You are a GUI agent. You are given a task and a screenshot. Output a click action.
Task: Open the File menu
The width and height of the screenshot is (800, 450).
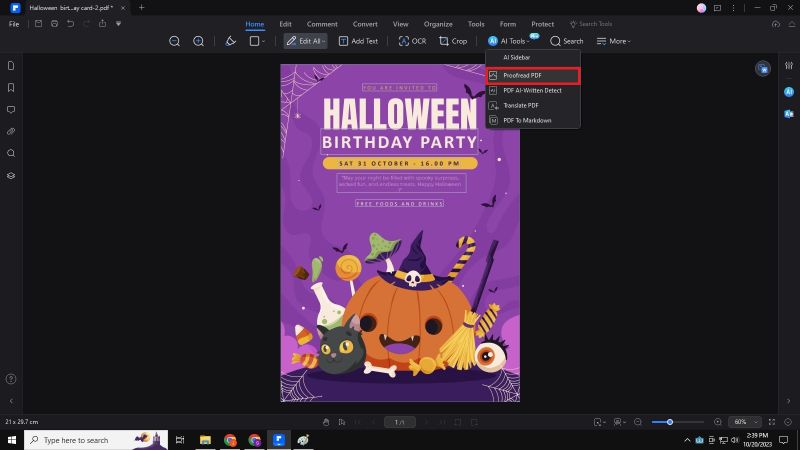(14, 24)
